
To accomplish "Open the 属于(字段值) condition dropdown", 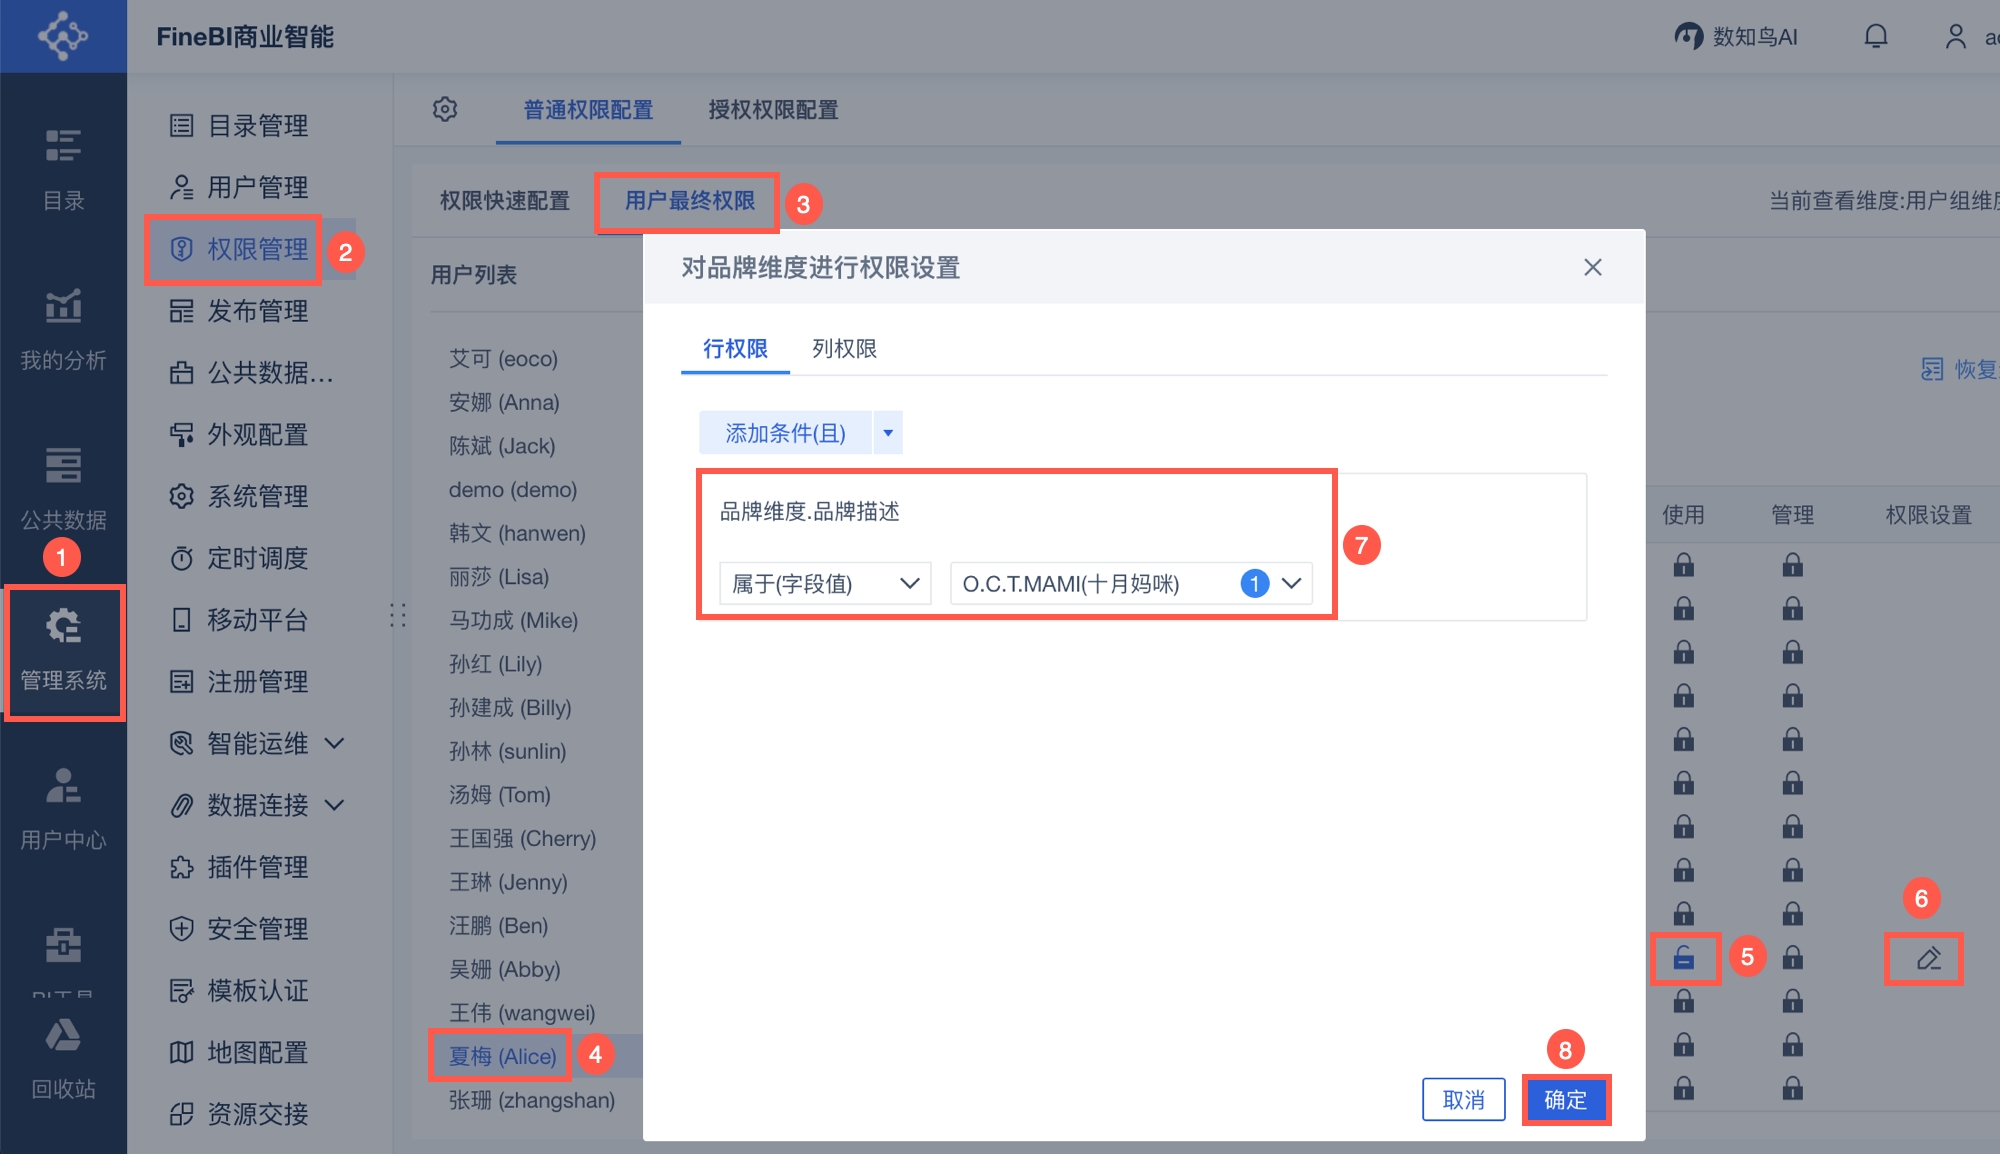I will (825, 583).
